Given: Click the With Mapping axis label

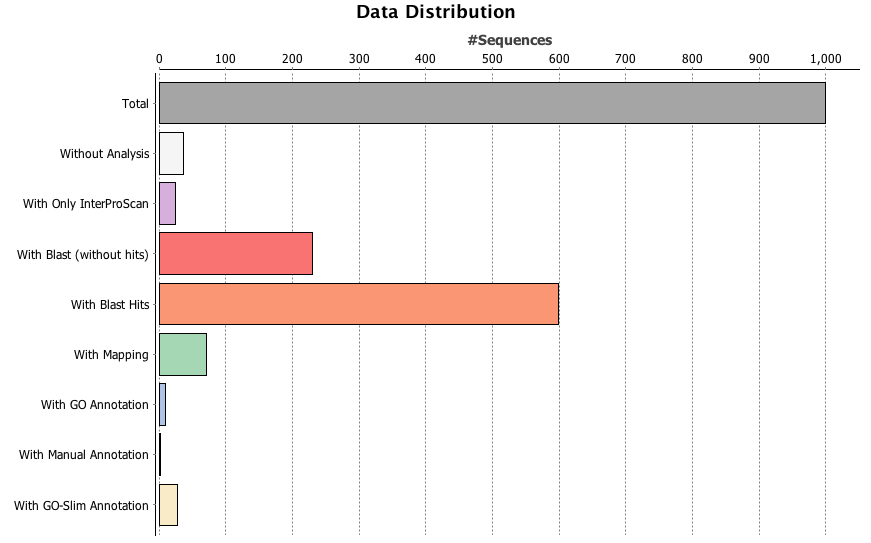Looking at the screenshot, I should click(x=111, y=355).
